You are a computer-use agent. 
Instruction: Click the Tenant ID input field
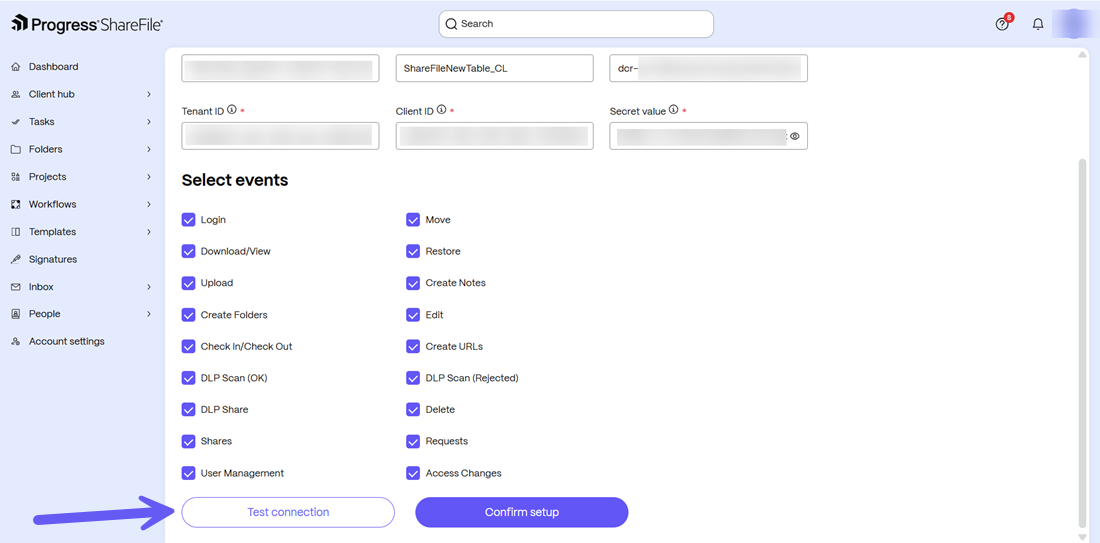(281, 136)
